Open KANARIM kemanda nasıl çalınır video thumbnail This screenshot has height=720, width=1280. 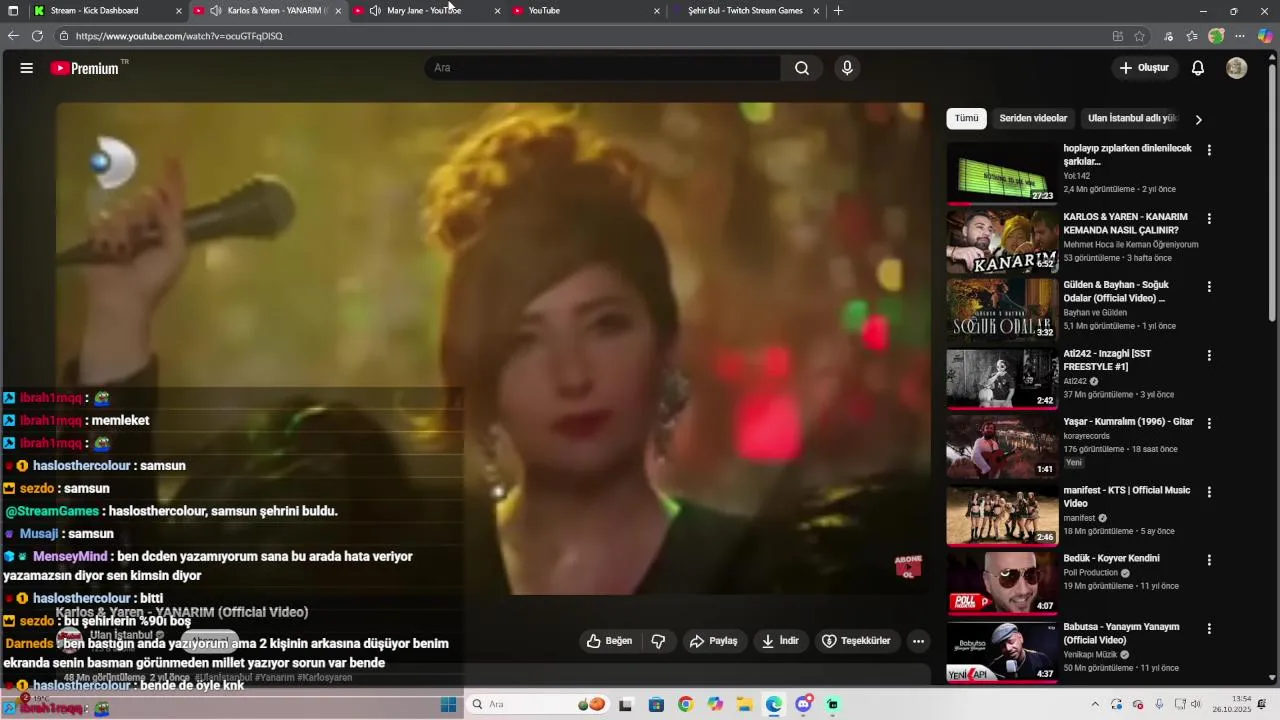(1002, 241)
